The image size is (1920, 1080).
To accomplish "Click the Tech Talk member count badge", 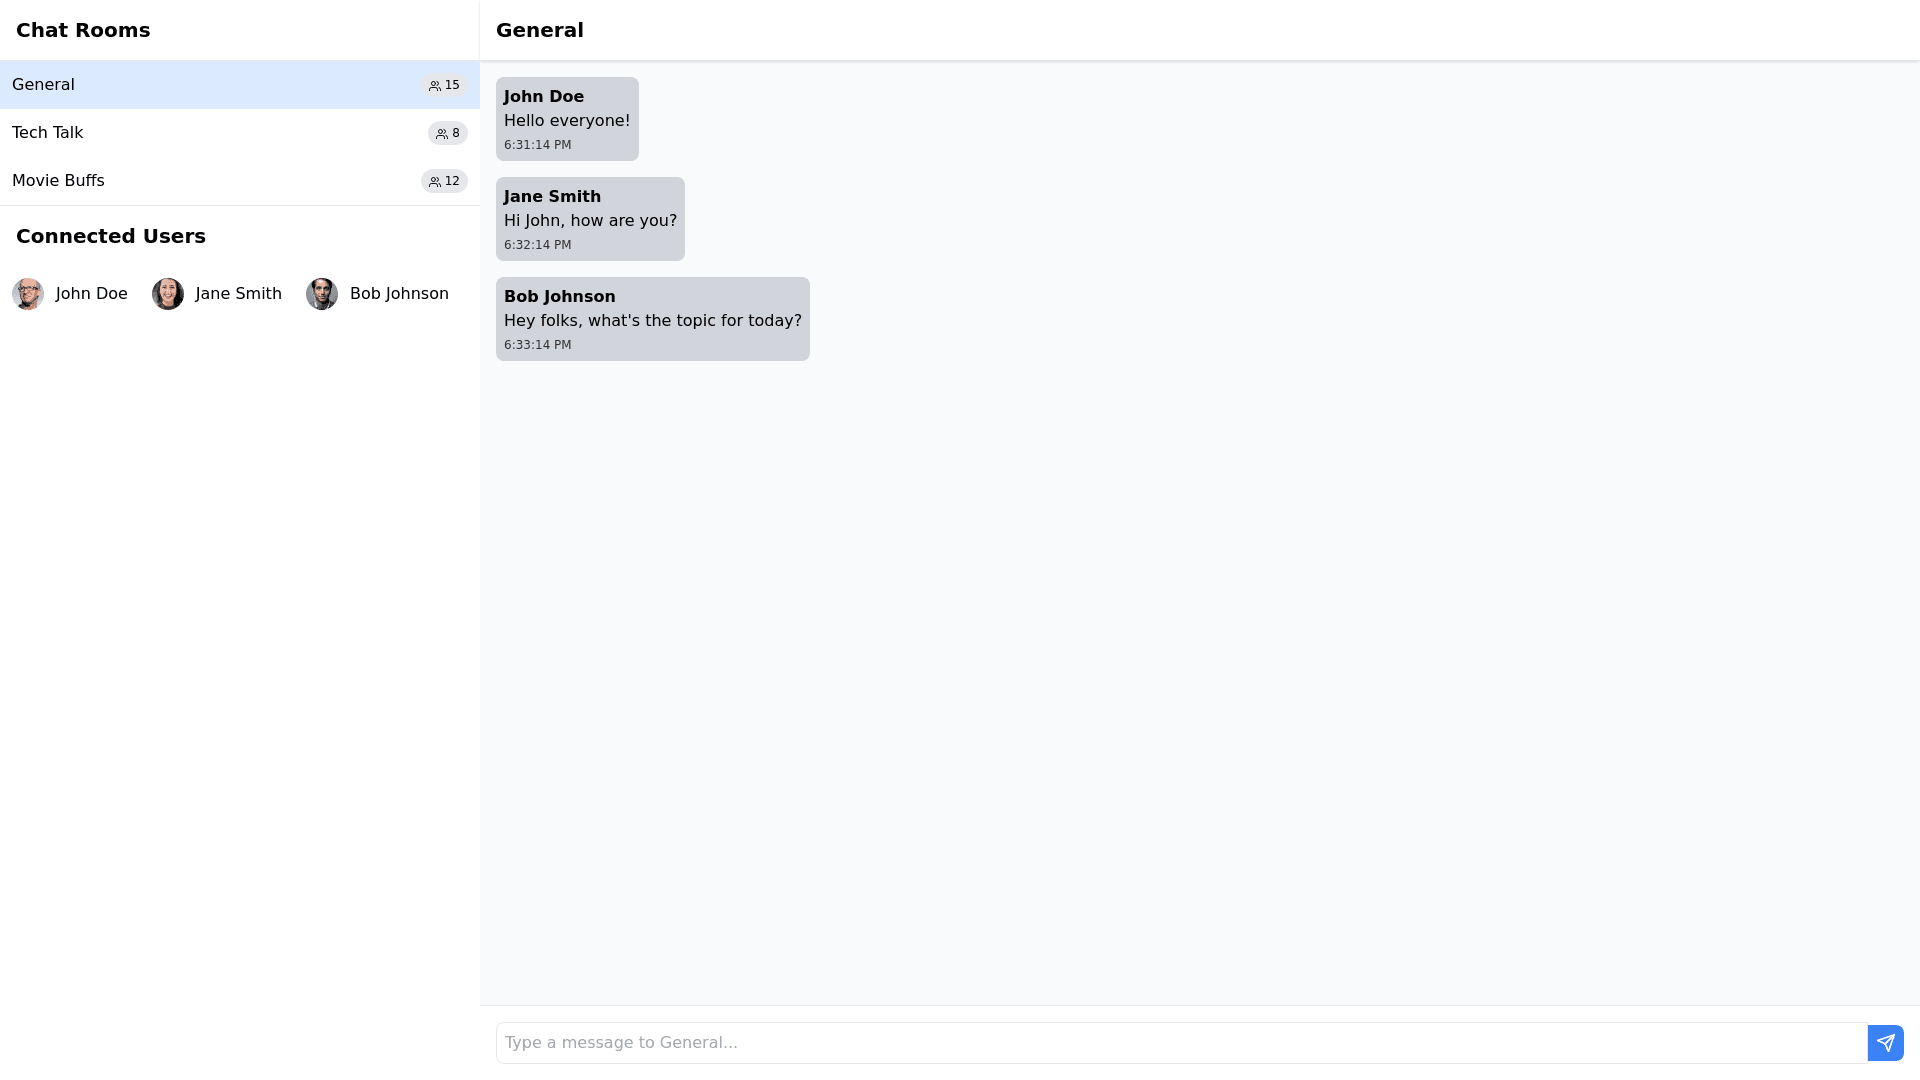I will coord(448,133).
